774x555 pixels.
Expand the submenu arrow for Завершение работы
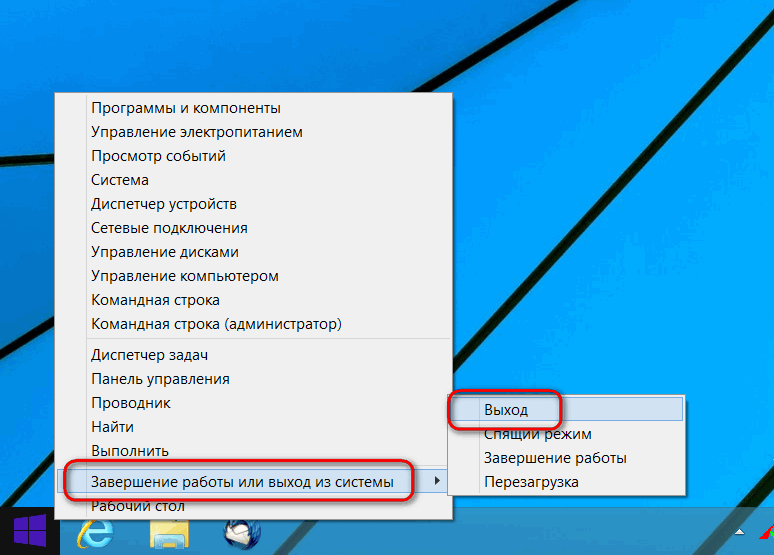tap(437, 480)
